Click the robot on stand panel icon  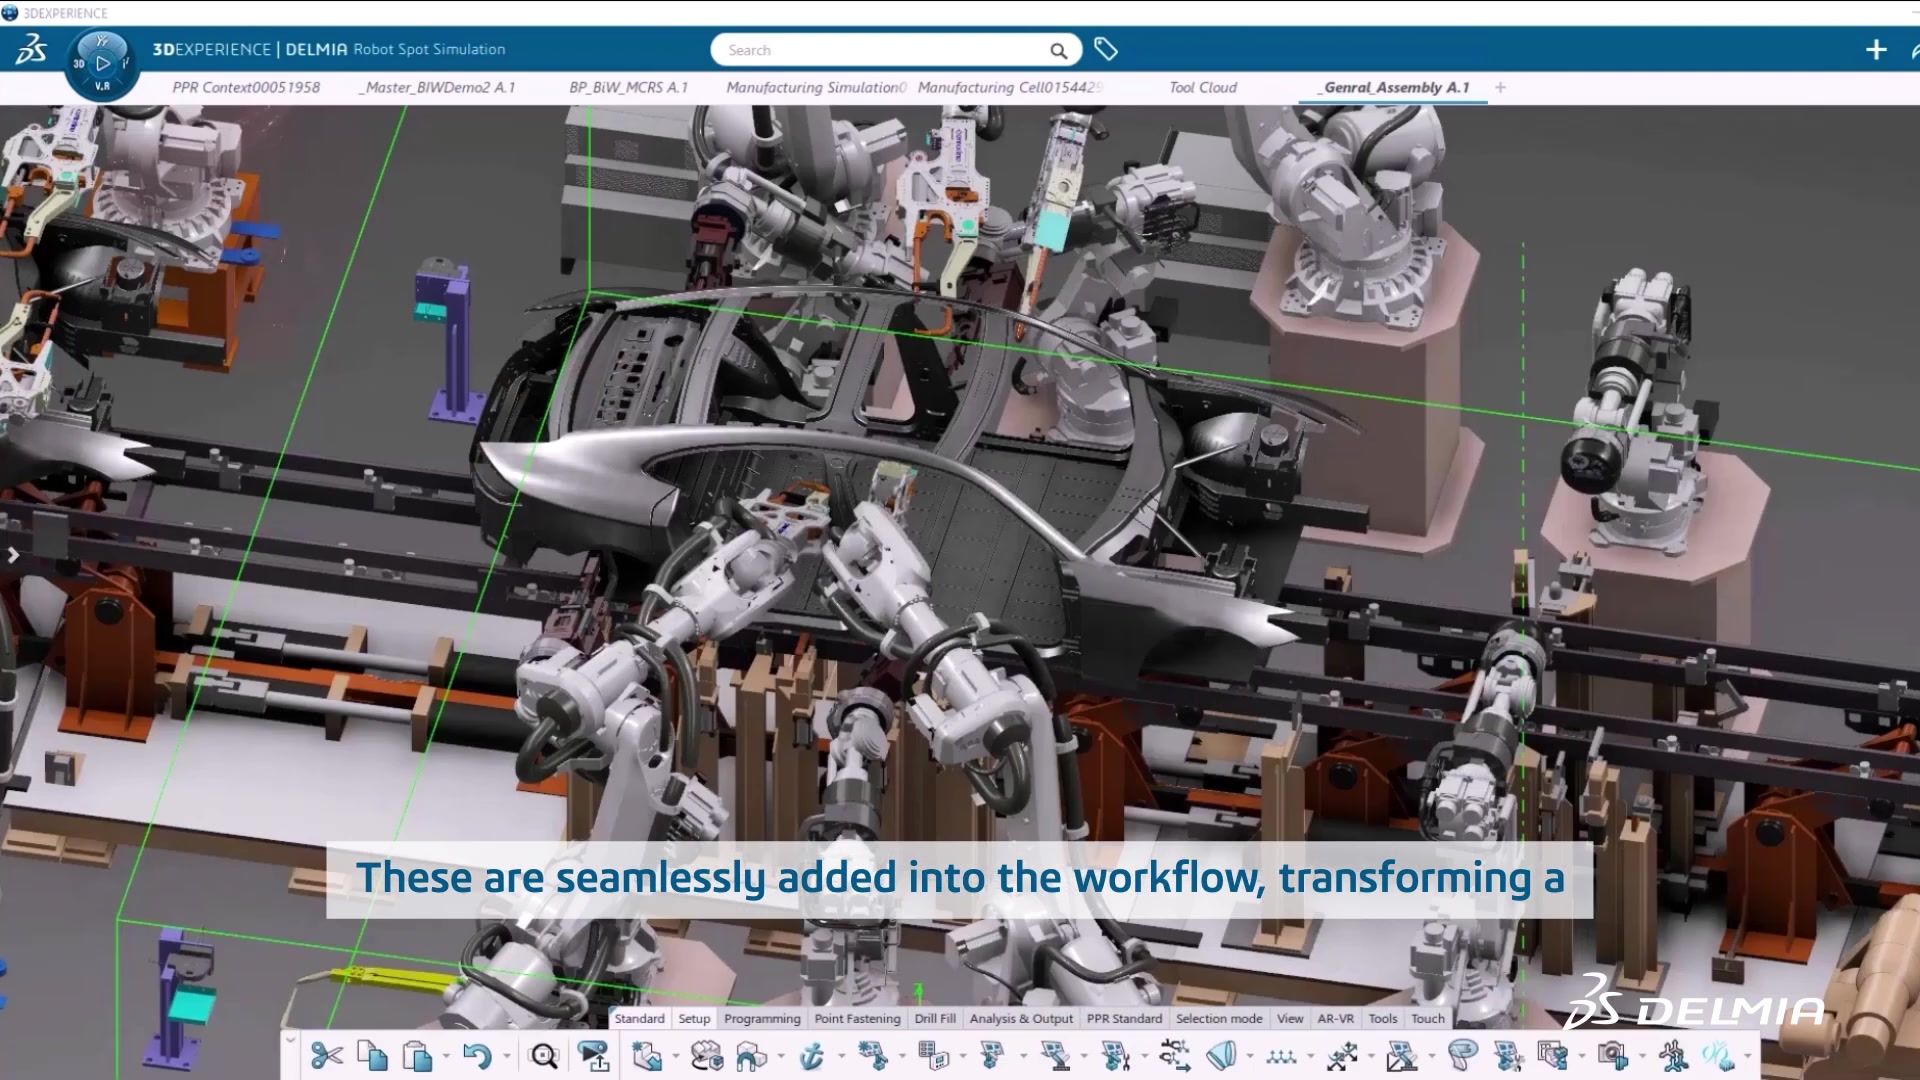click(1053, 1055)
